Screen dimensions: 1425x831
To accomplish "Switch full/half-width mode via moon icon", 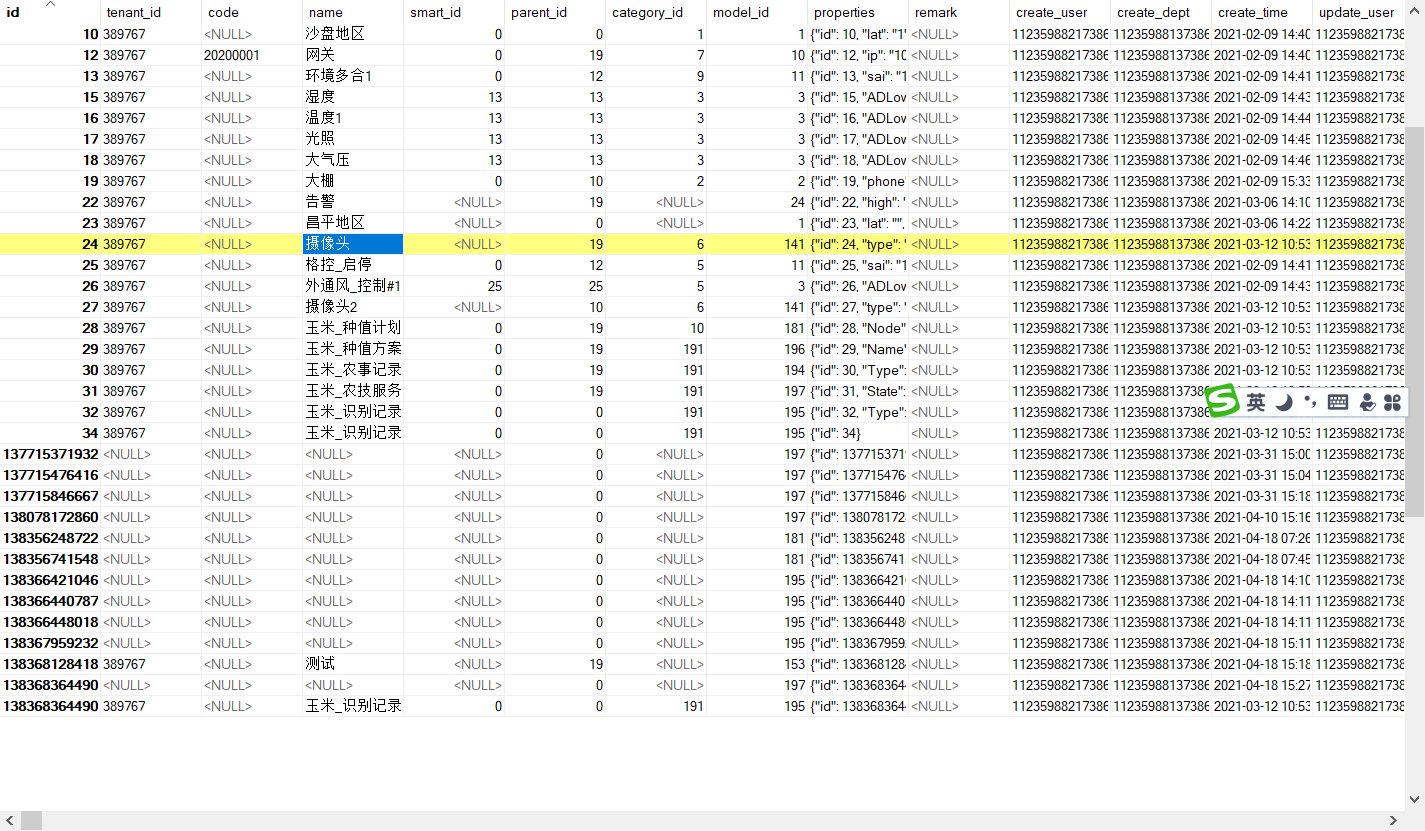I will click(1283, 401).
